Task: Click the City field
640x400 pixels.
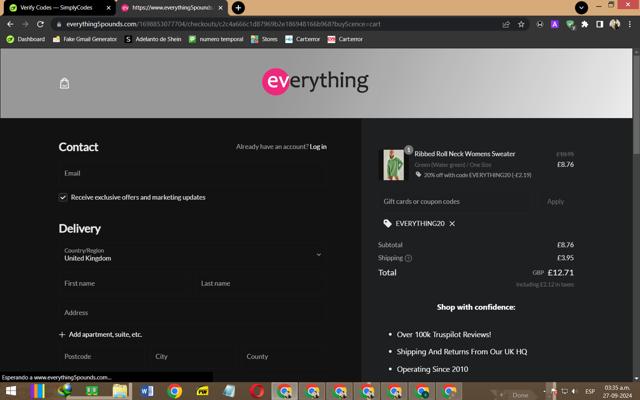Action: point(193,357)
